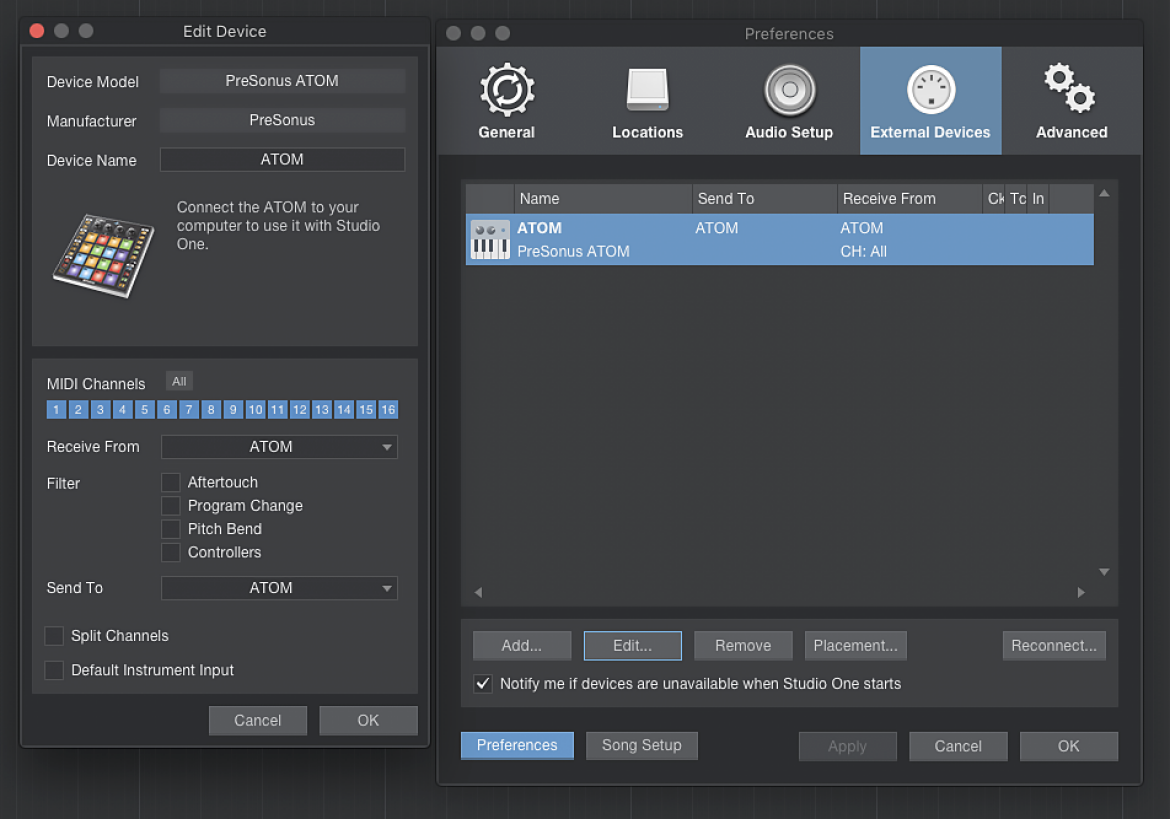Click Apply in Preferences window
This screenshot has height=819, width=1170.
[848, 746]
